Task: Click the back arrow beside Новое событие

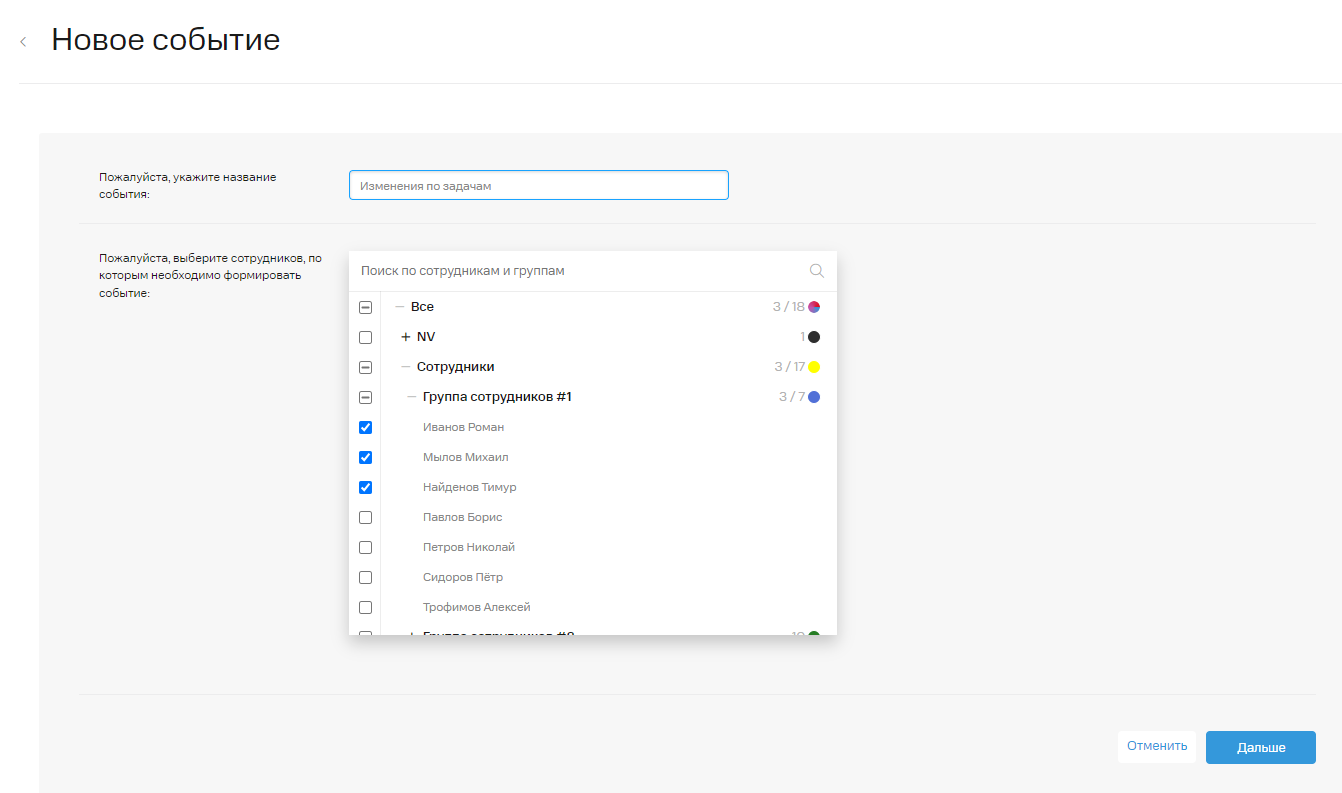Action: pyautogui.click(x=23, y=42)
